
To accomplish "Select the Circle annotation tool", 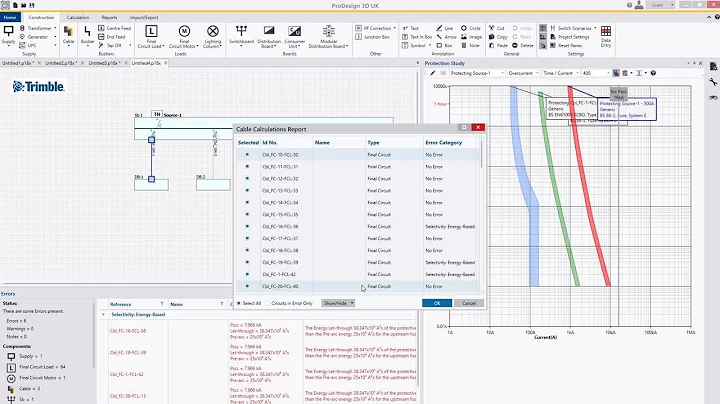I will tap(471, 28).
